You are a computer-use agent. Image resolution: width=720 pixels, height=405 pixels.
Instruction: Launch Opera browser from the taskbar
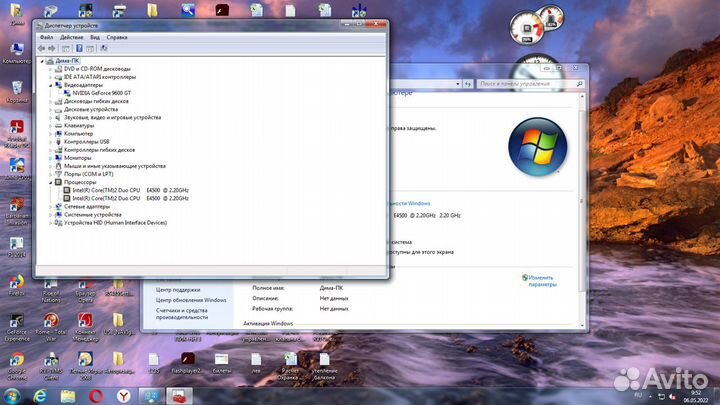click(x=96, y=395)
